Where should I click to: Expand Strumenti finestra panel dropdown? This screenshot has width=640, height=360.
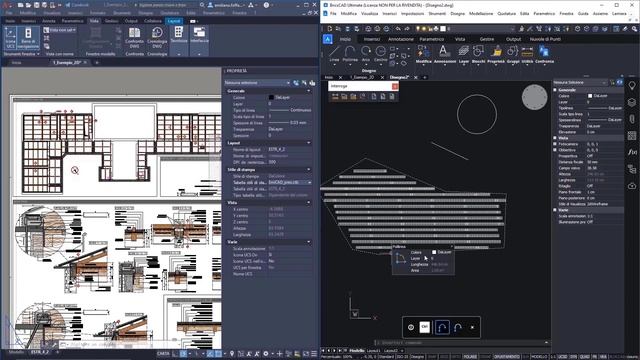[38, 54]
